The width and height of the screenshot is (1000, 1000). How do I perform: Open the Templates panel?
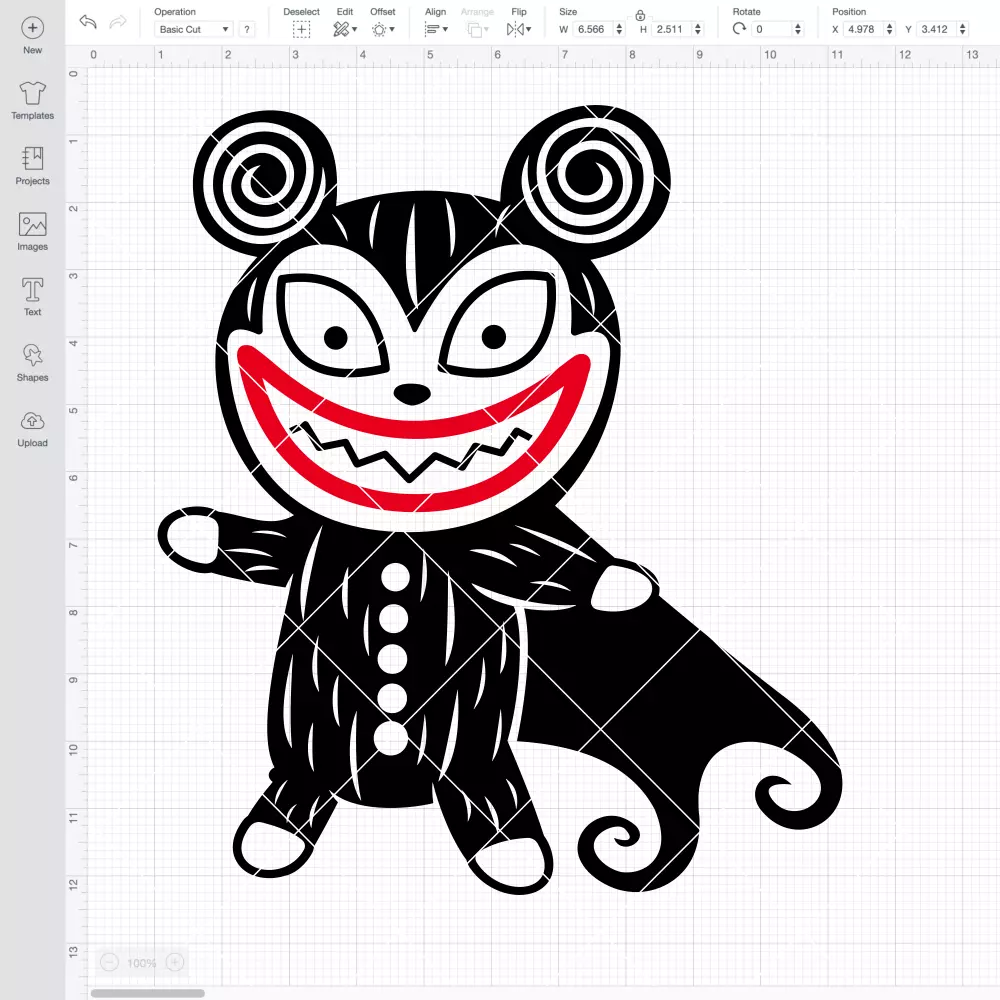(33, 100)
